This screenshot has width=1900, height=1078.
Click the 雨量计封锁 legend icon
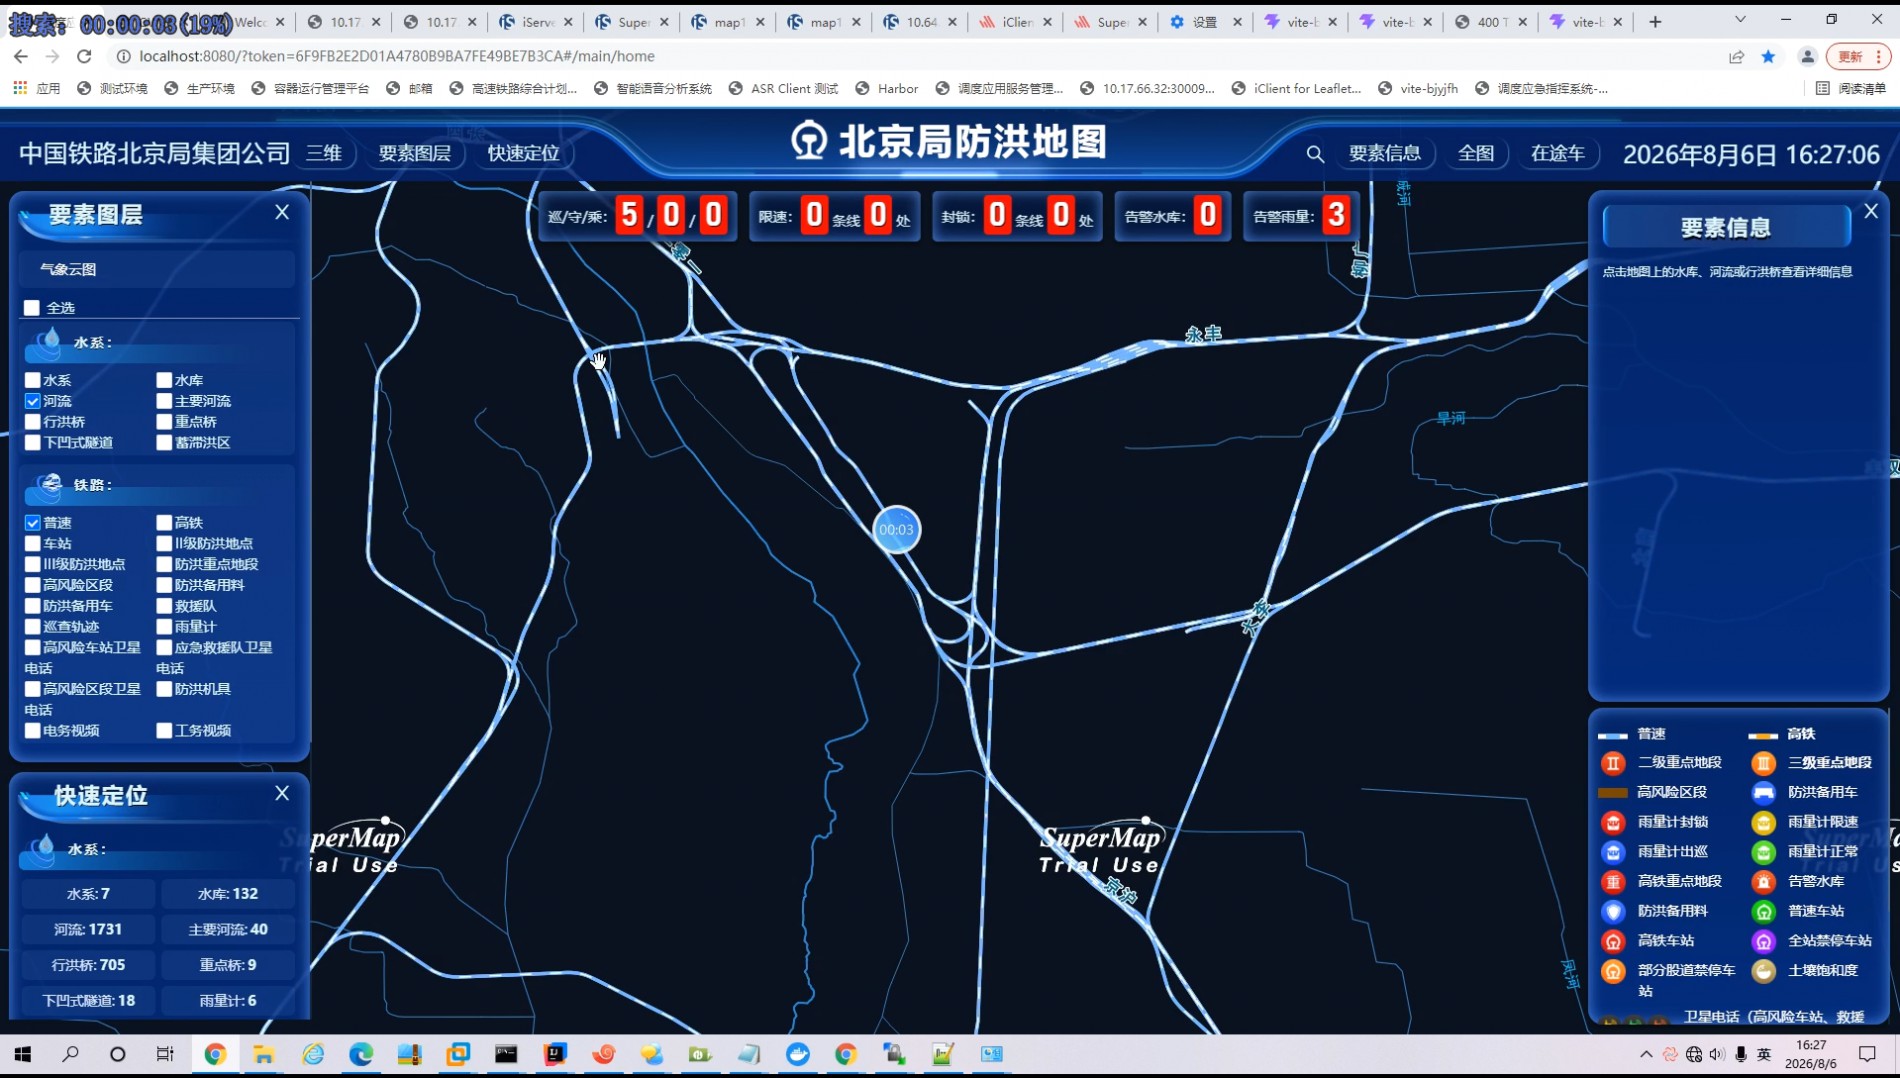[x=1613, y=822]
